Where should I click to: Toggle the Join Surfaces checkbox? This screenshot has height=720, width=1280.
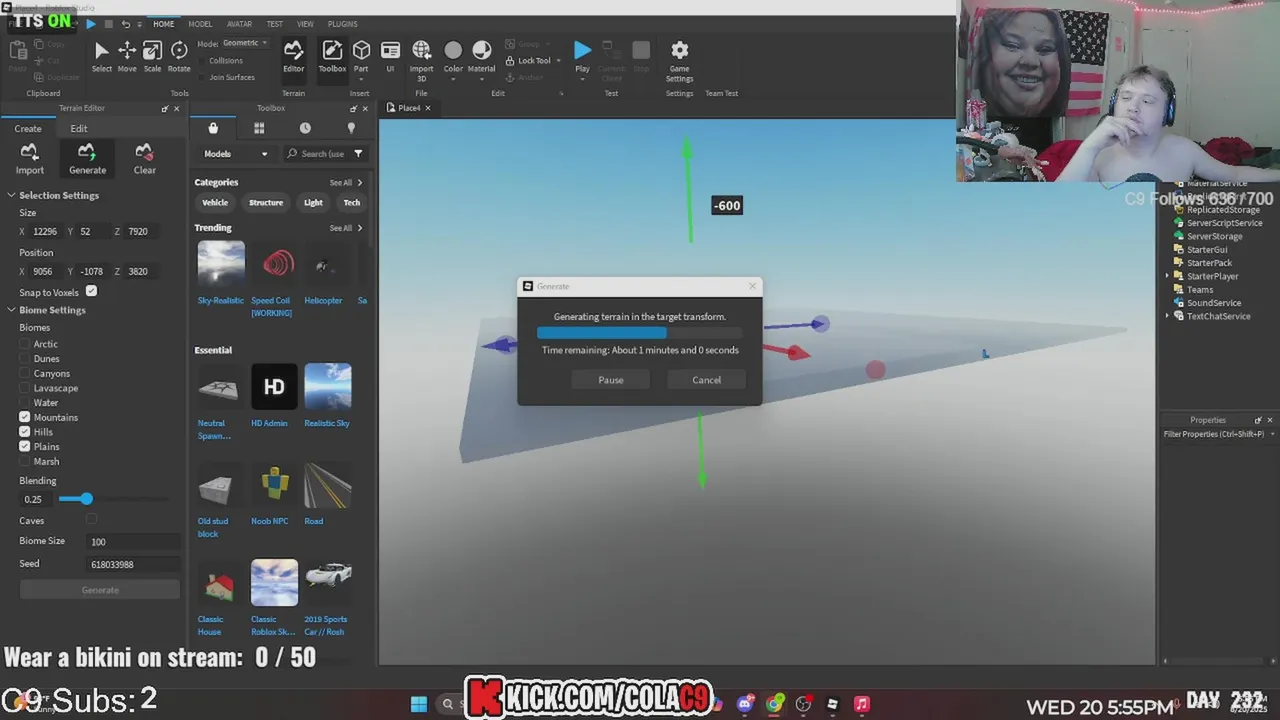tap(203, 77)
